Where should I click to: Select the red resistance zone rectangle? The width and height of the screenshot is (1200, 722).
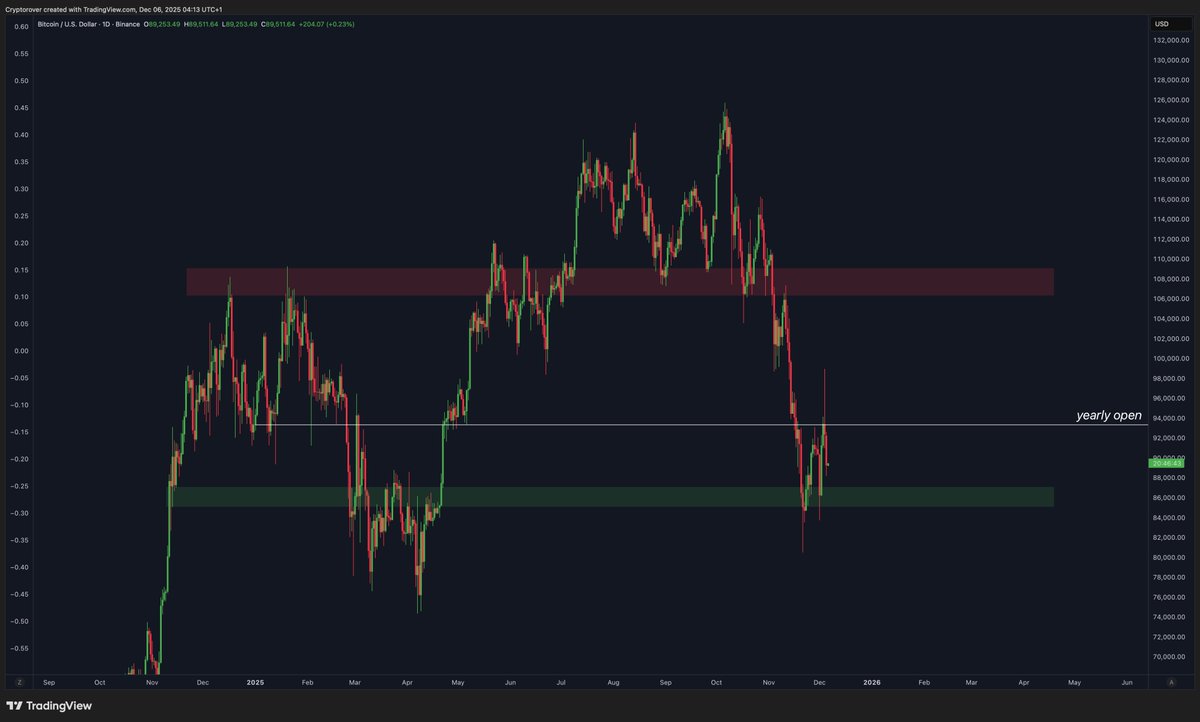(620, 282)
